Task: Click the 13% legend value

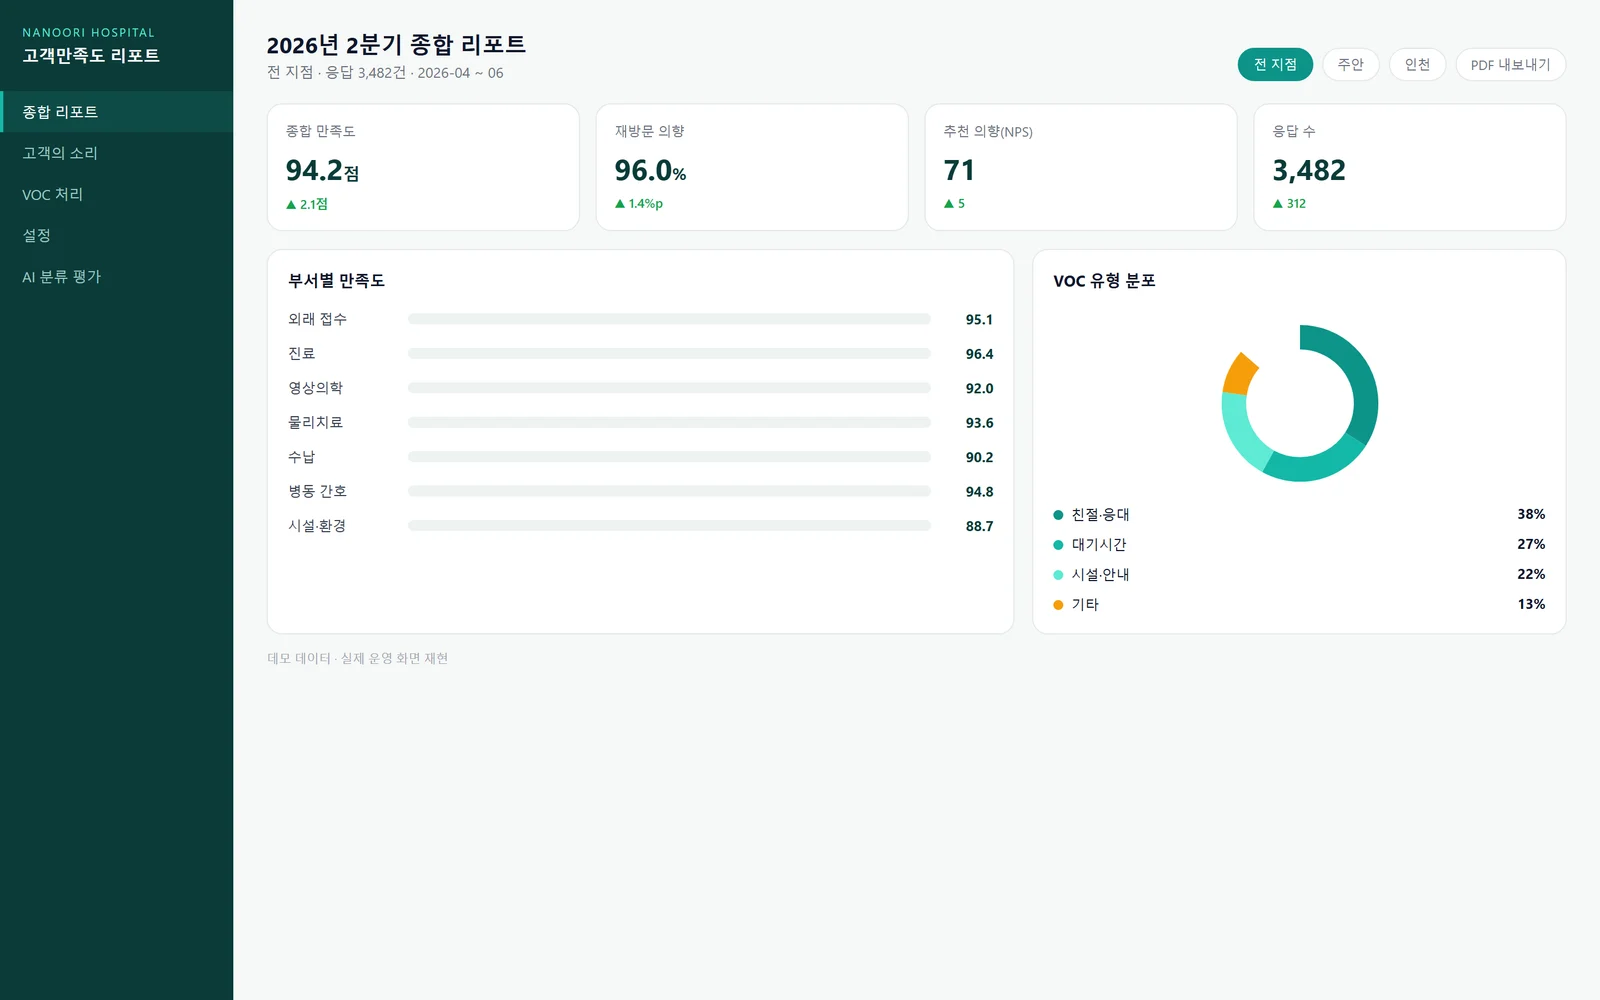Action: coord(1531,605)
